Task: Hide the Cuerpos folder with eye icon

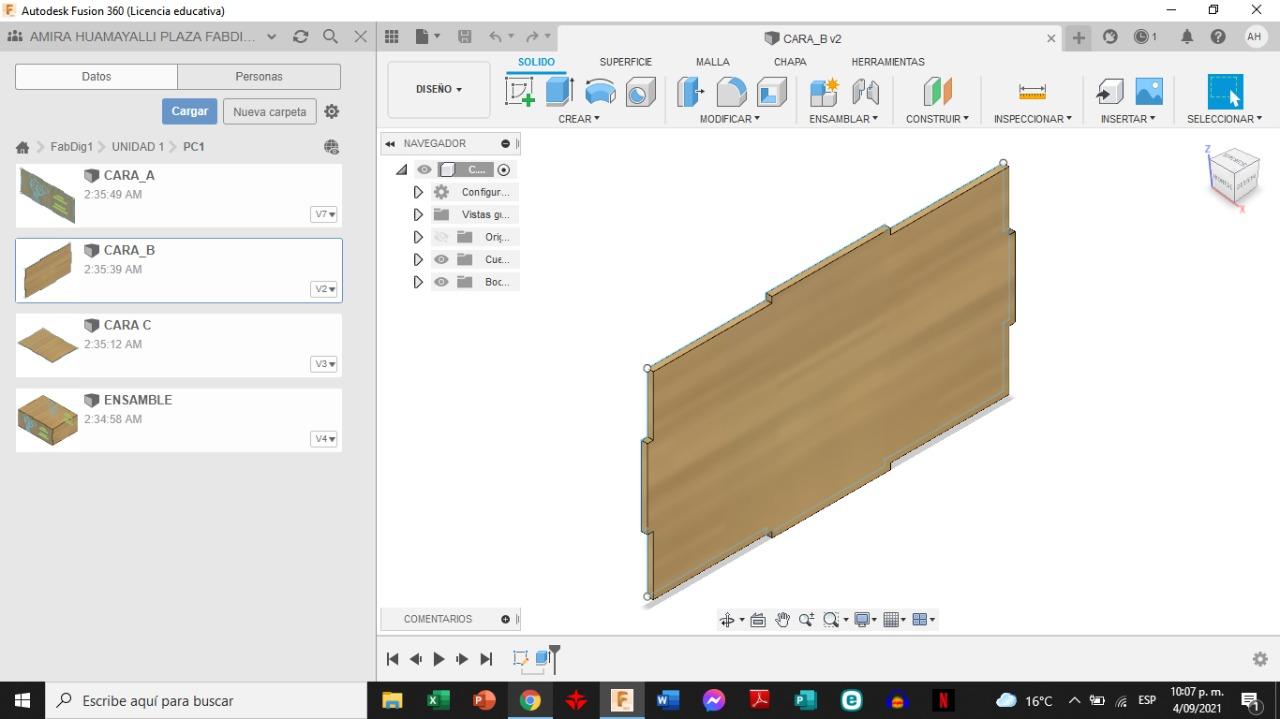Action: [x=441, y=259]
